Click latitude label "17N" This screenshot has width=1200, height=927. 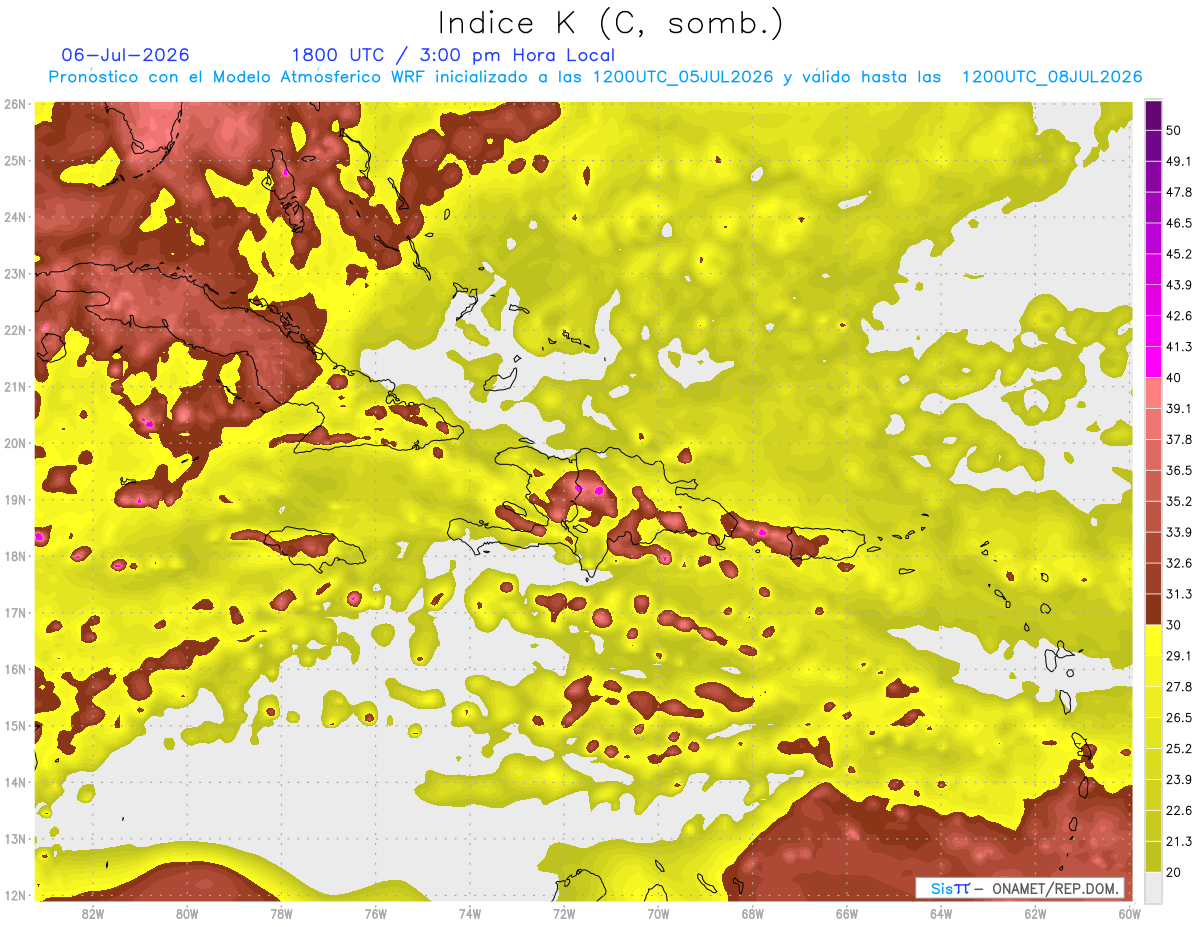tap(14, 612)
